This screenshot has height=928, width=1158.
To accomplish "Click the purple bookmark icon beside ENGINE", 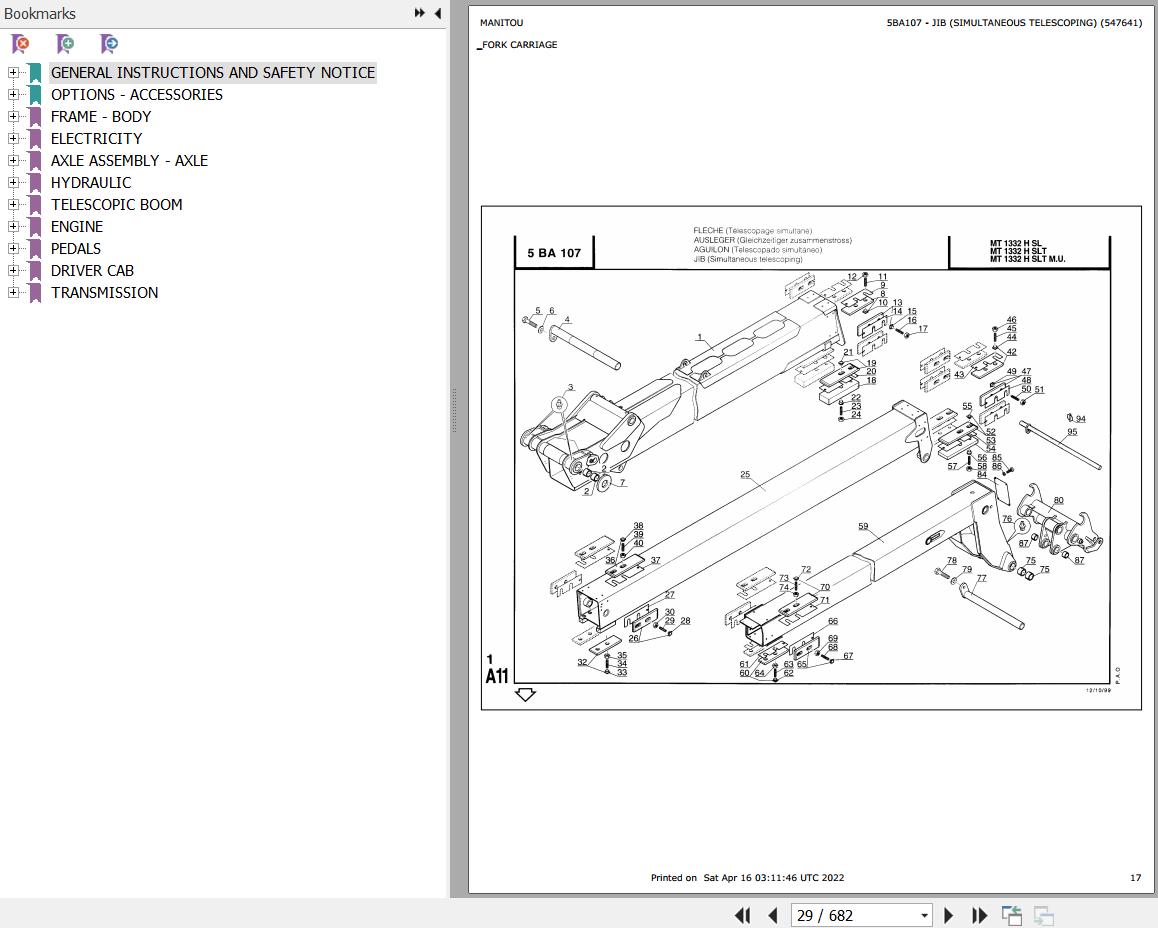I will click(35, 227).
